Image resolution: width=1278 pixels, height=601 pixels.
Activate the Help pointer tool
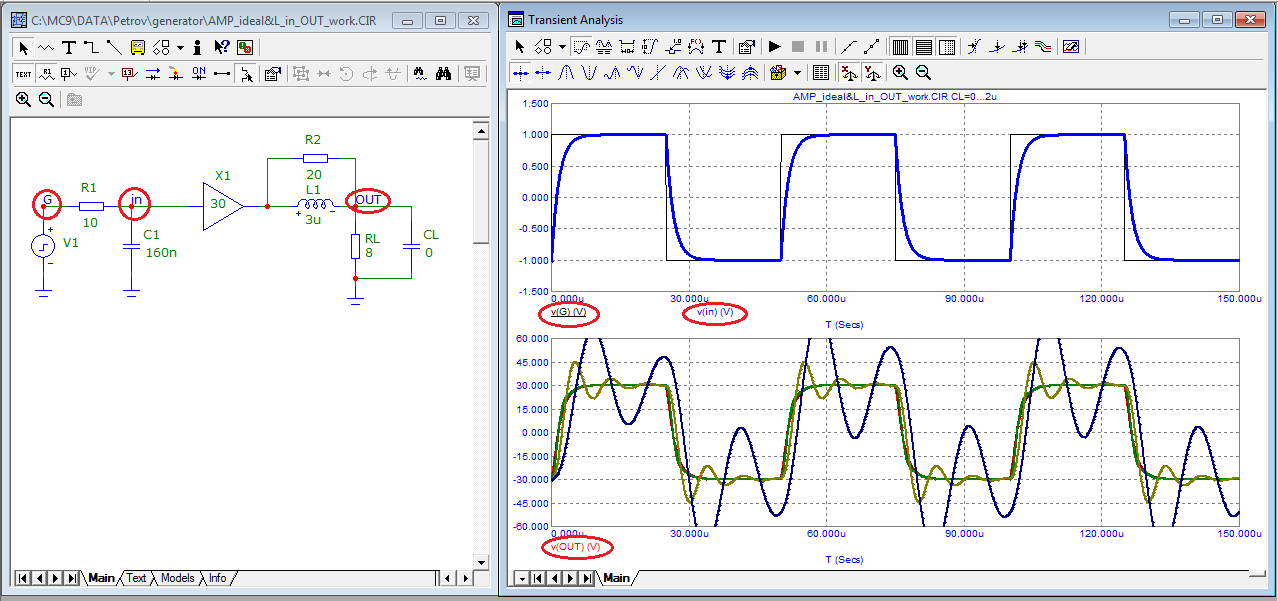[x=222, y=47]
